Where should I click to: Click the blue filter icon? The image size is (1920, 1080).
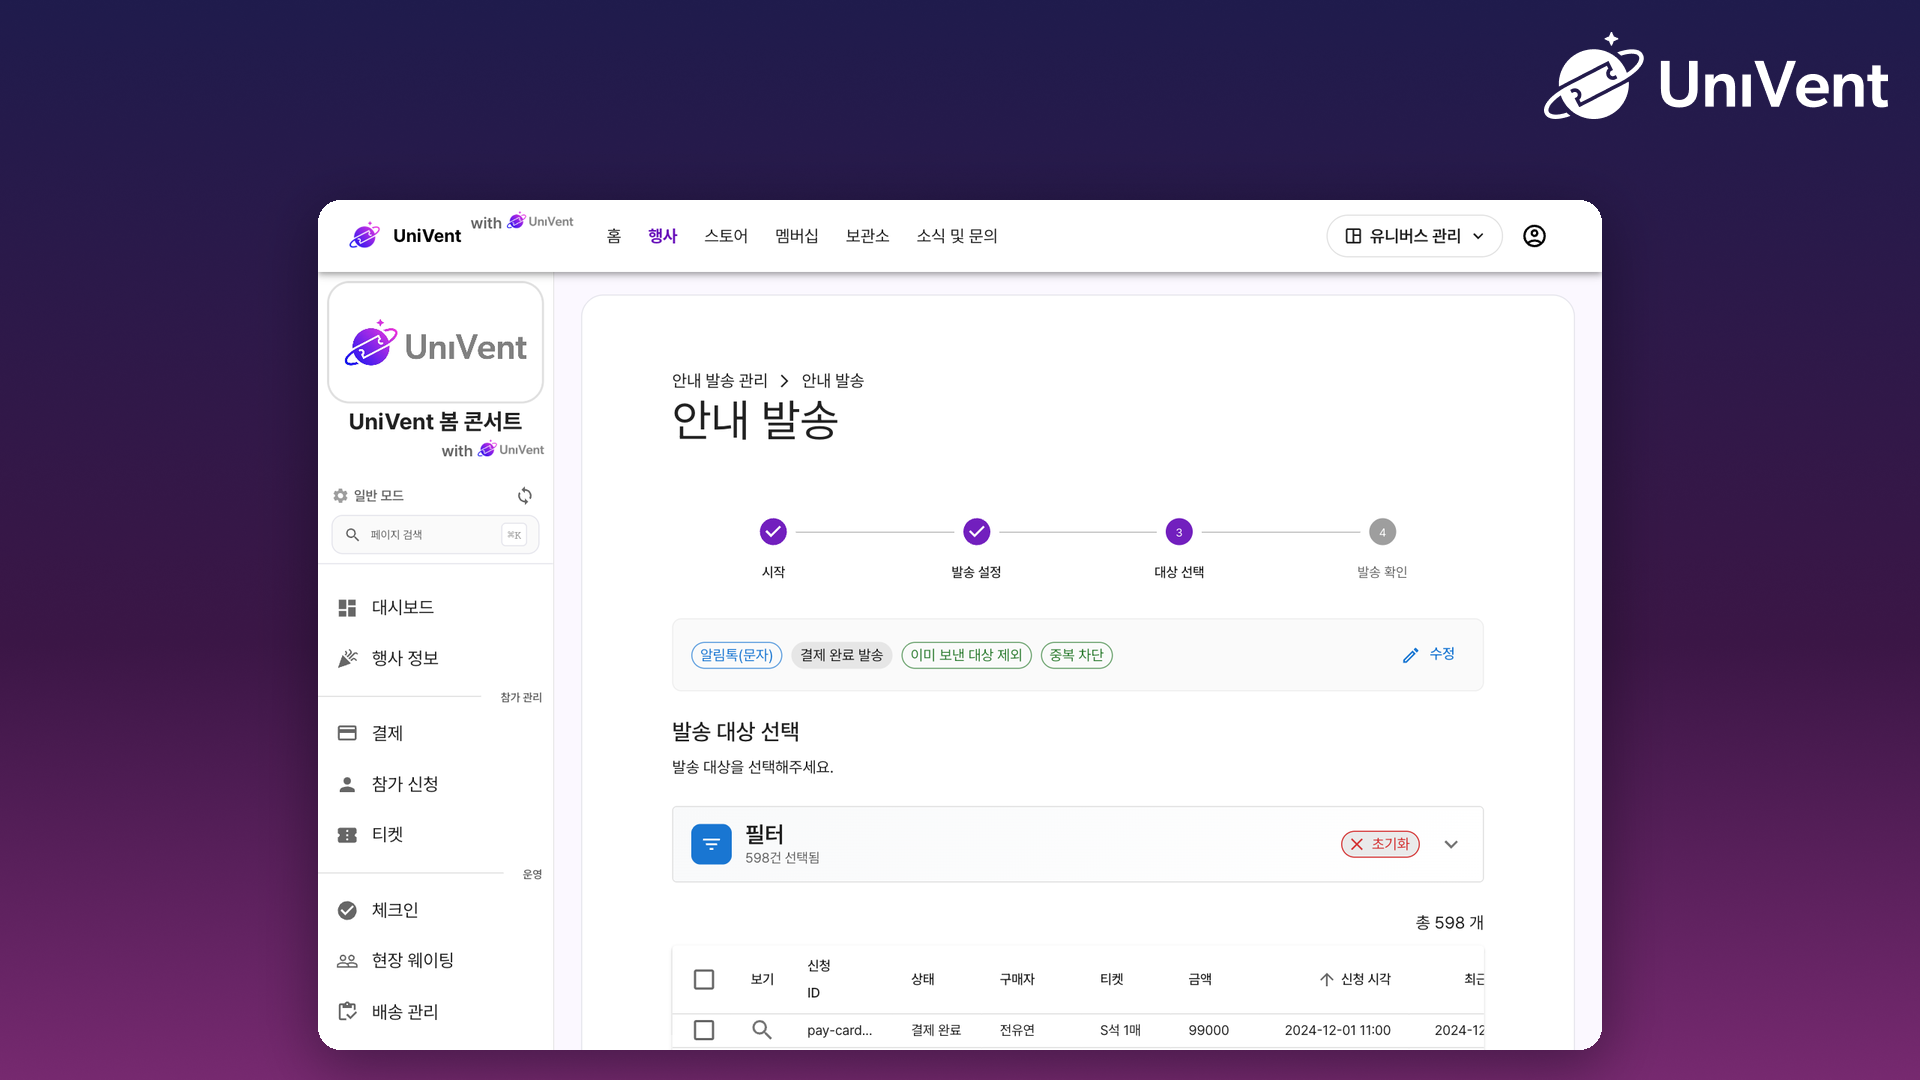pyautogui.click(x=711, y=844)
